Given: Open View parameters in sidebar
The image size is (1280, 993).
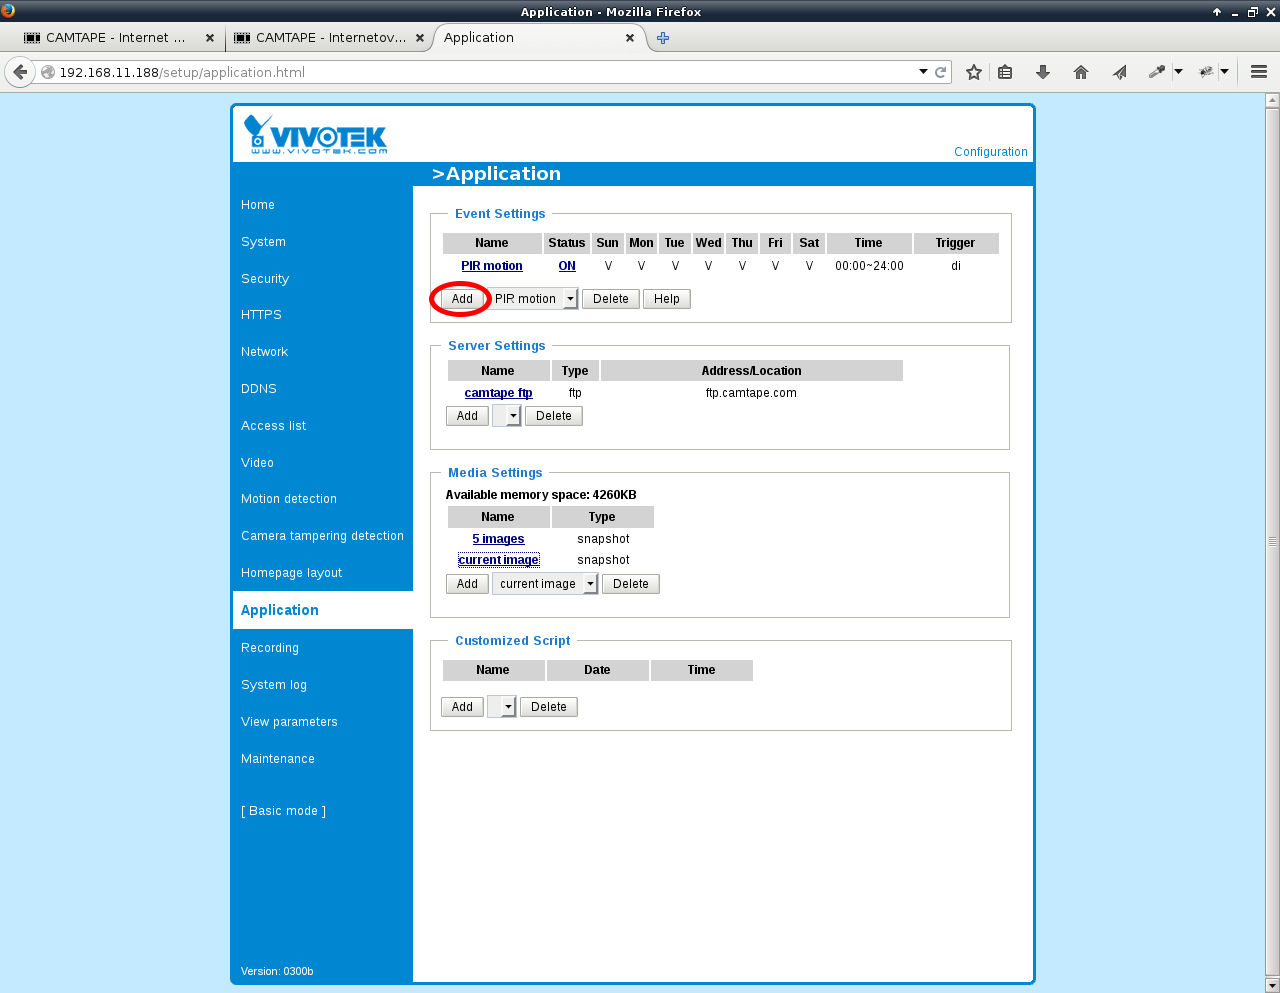Looking at the screenshot, I should (289, 722).
